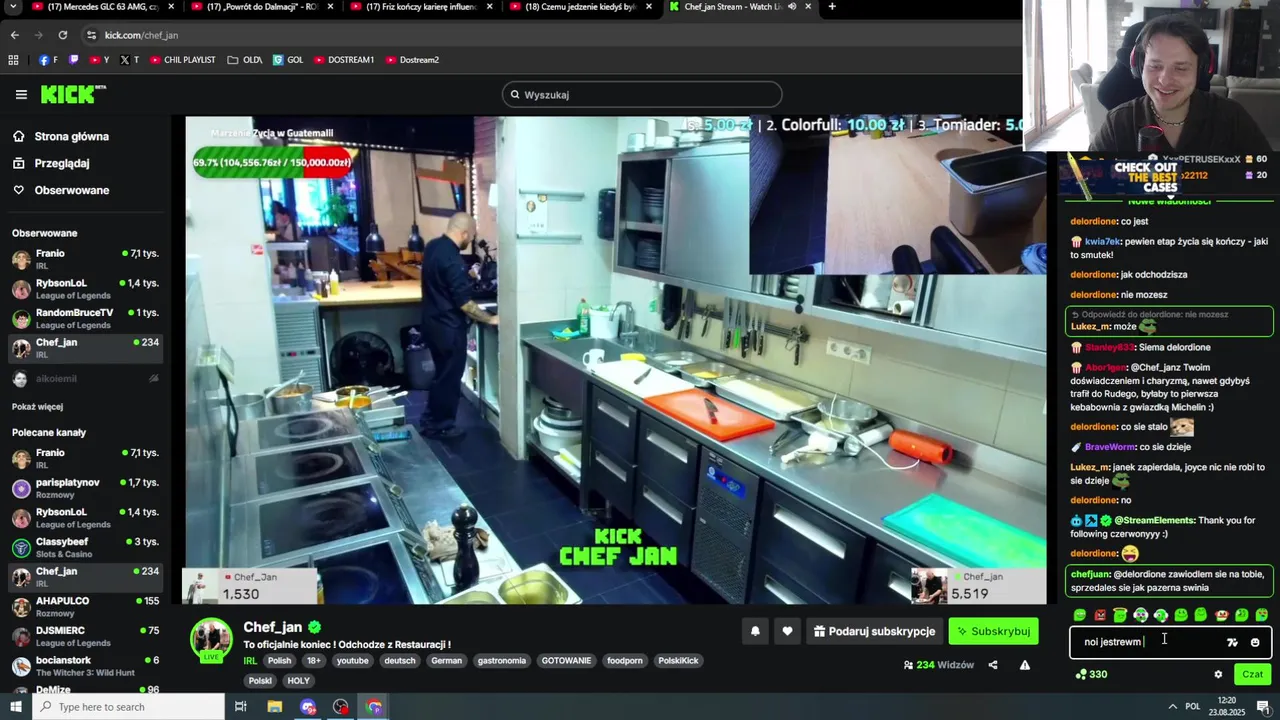This screenshot has height=720, width=1280.
Task: Open Przeglądaj in sidebar
Action: 62,163
